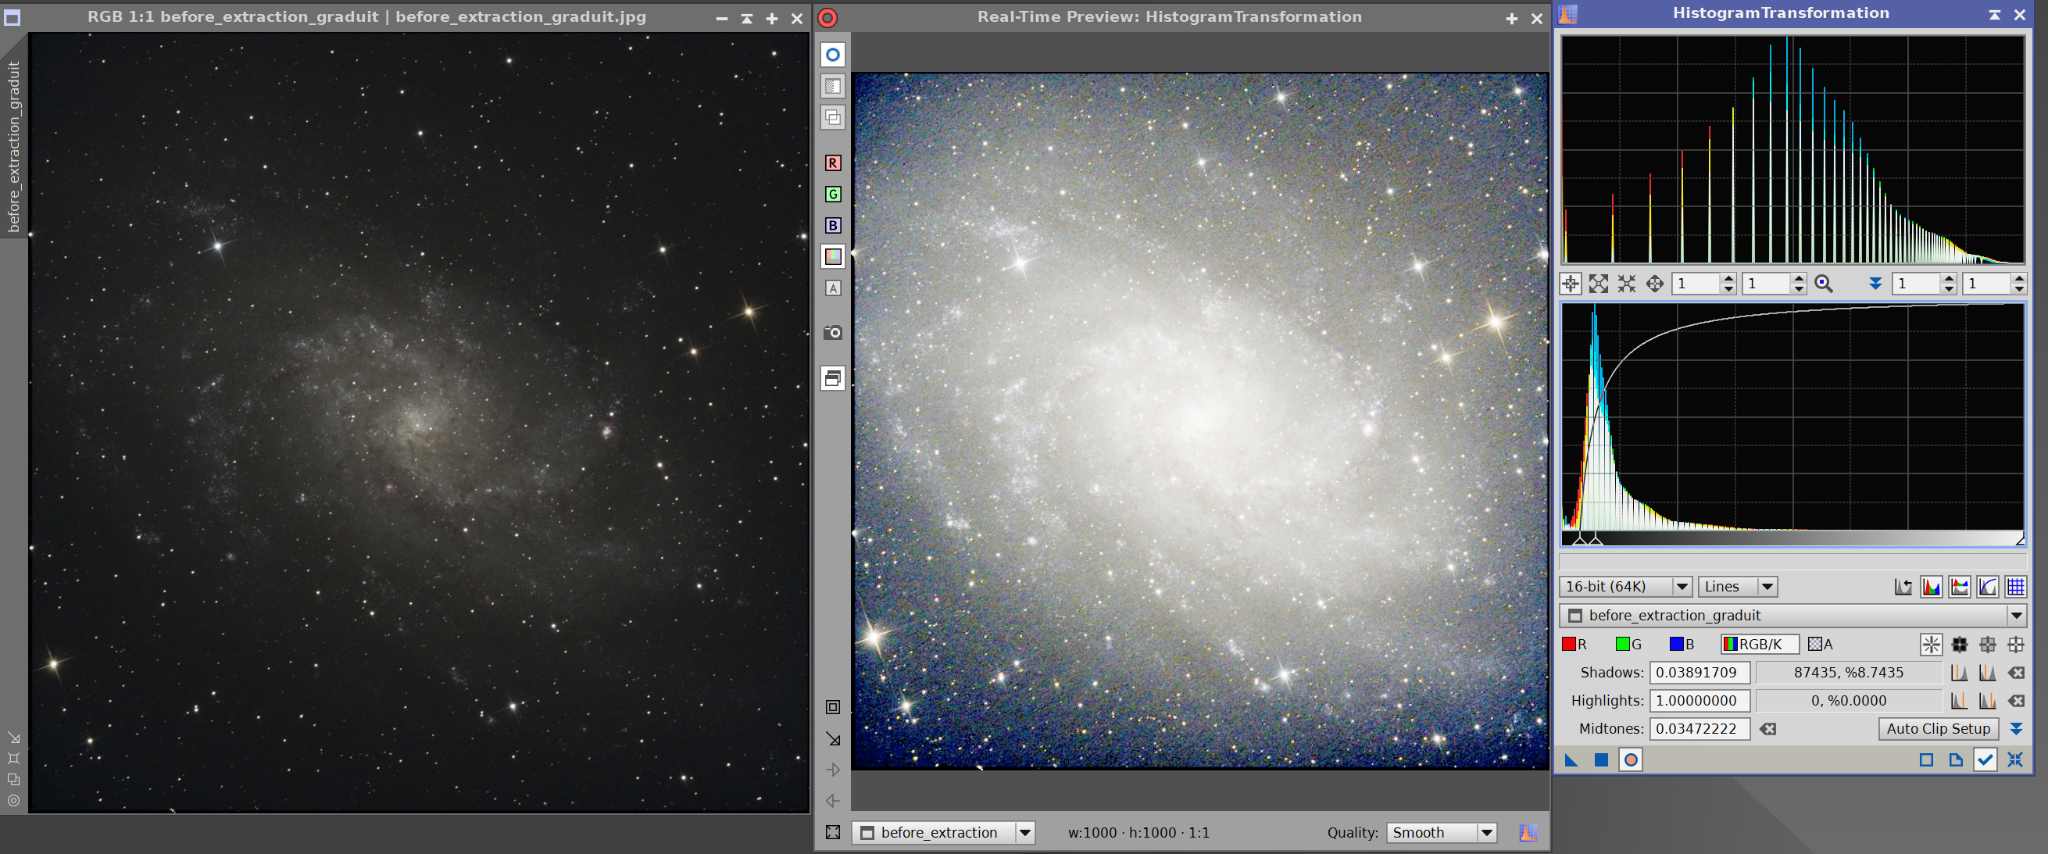Click Reset icon in HistogramTransformation bottom bar

tap(2015, 760)
